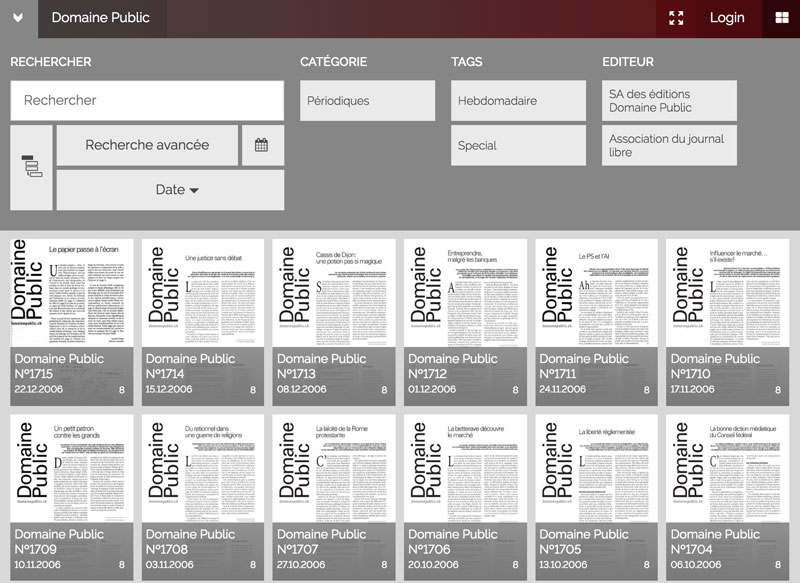
Task: Open the Domaine Public header title
Action: (101, 18)
